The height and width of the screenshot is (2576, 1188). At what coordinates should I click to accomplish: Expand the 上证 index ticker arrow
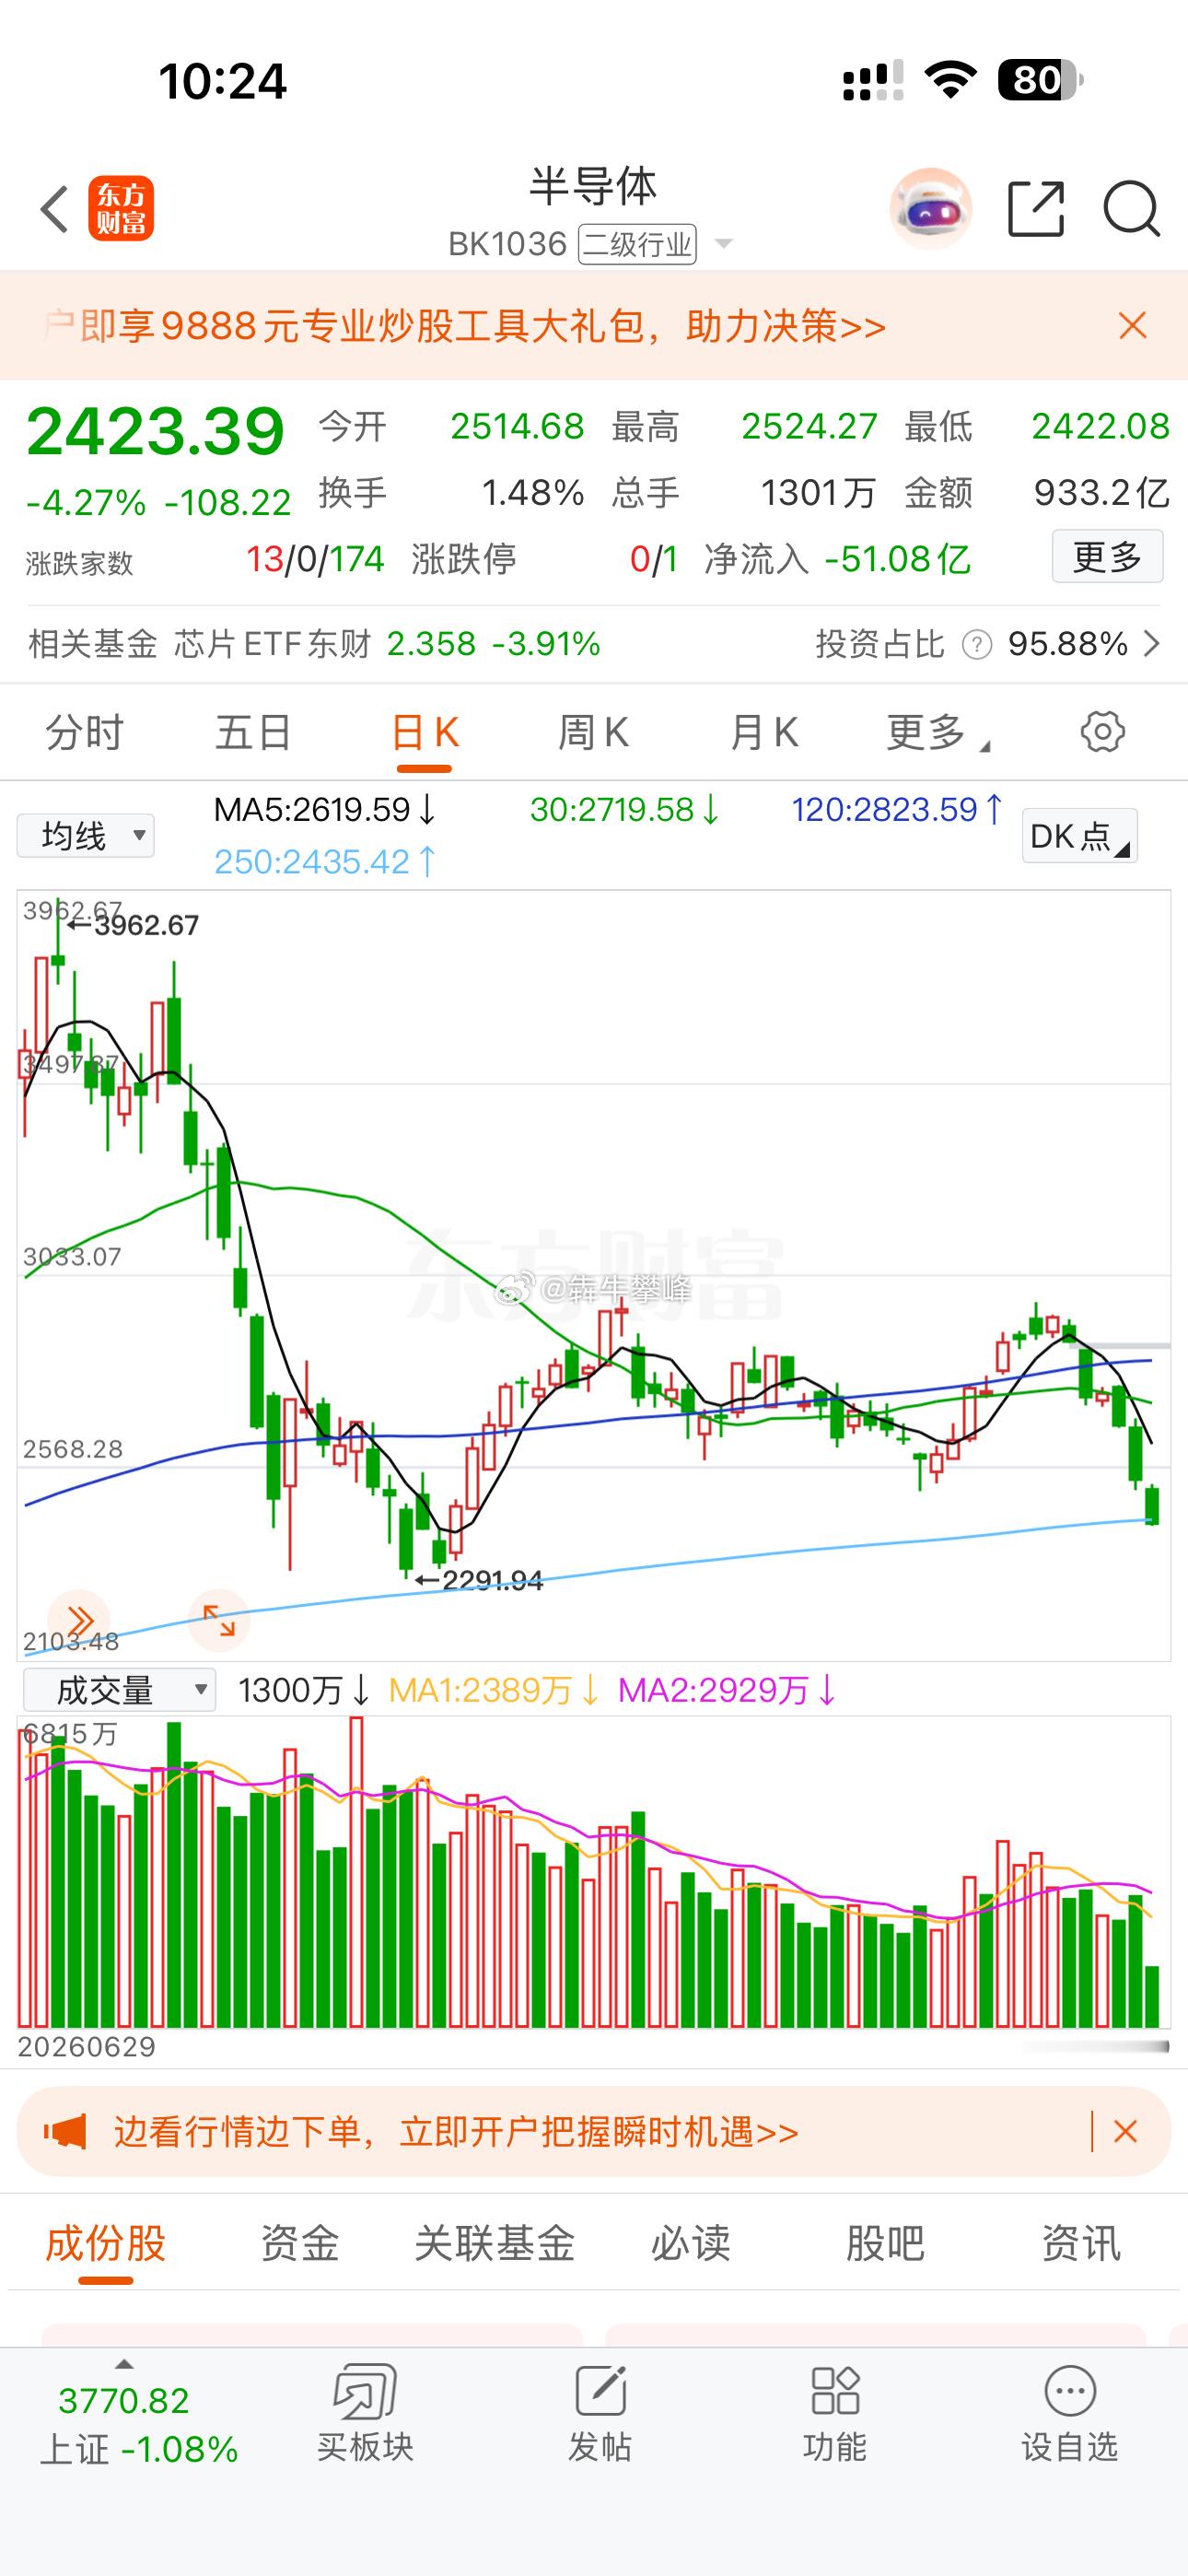click(124, 2364)
